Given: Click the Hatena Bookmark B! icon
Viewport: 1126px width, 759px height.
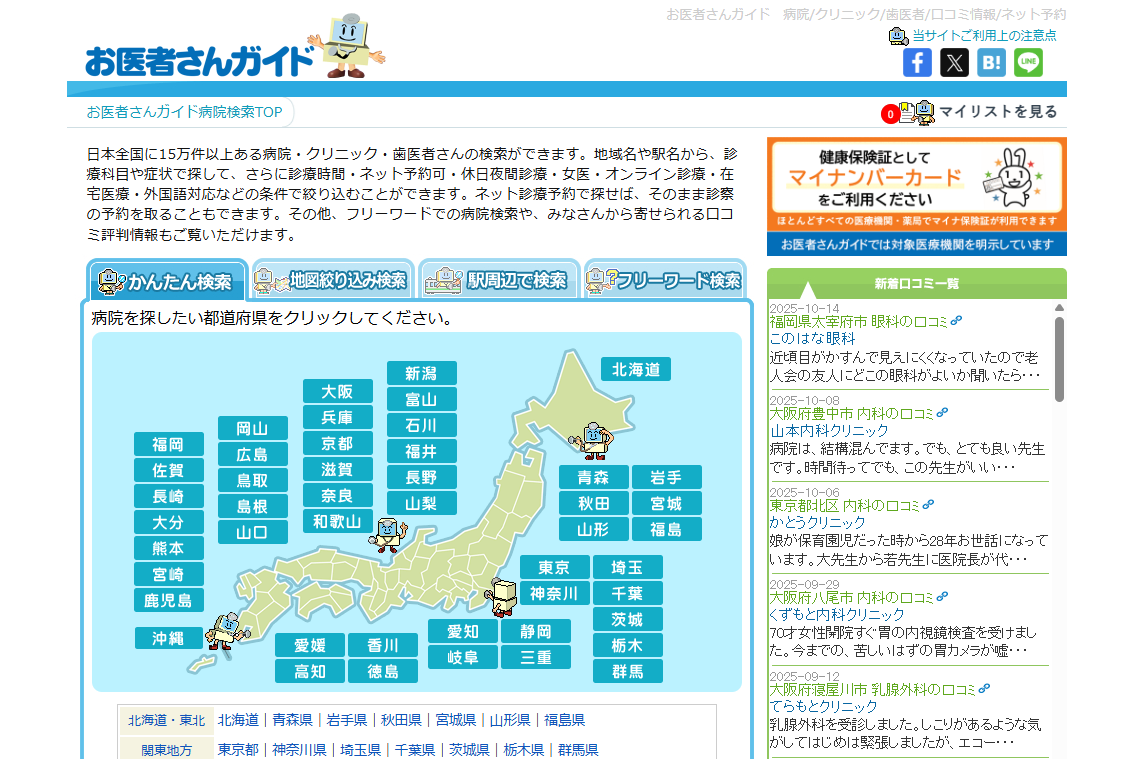Looking at the screenshot, I should click(x=991, y=62).
